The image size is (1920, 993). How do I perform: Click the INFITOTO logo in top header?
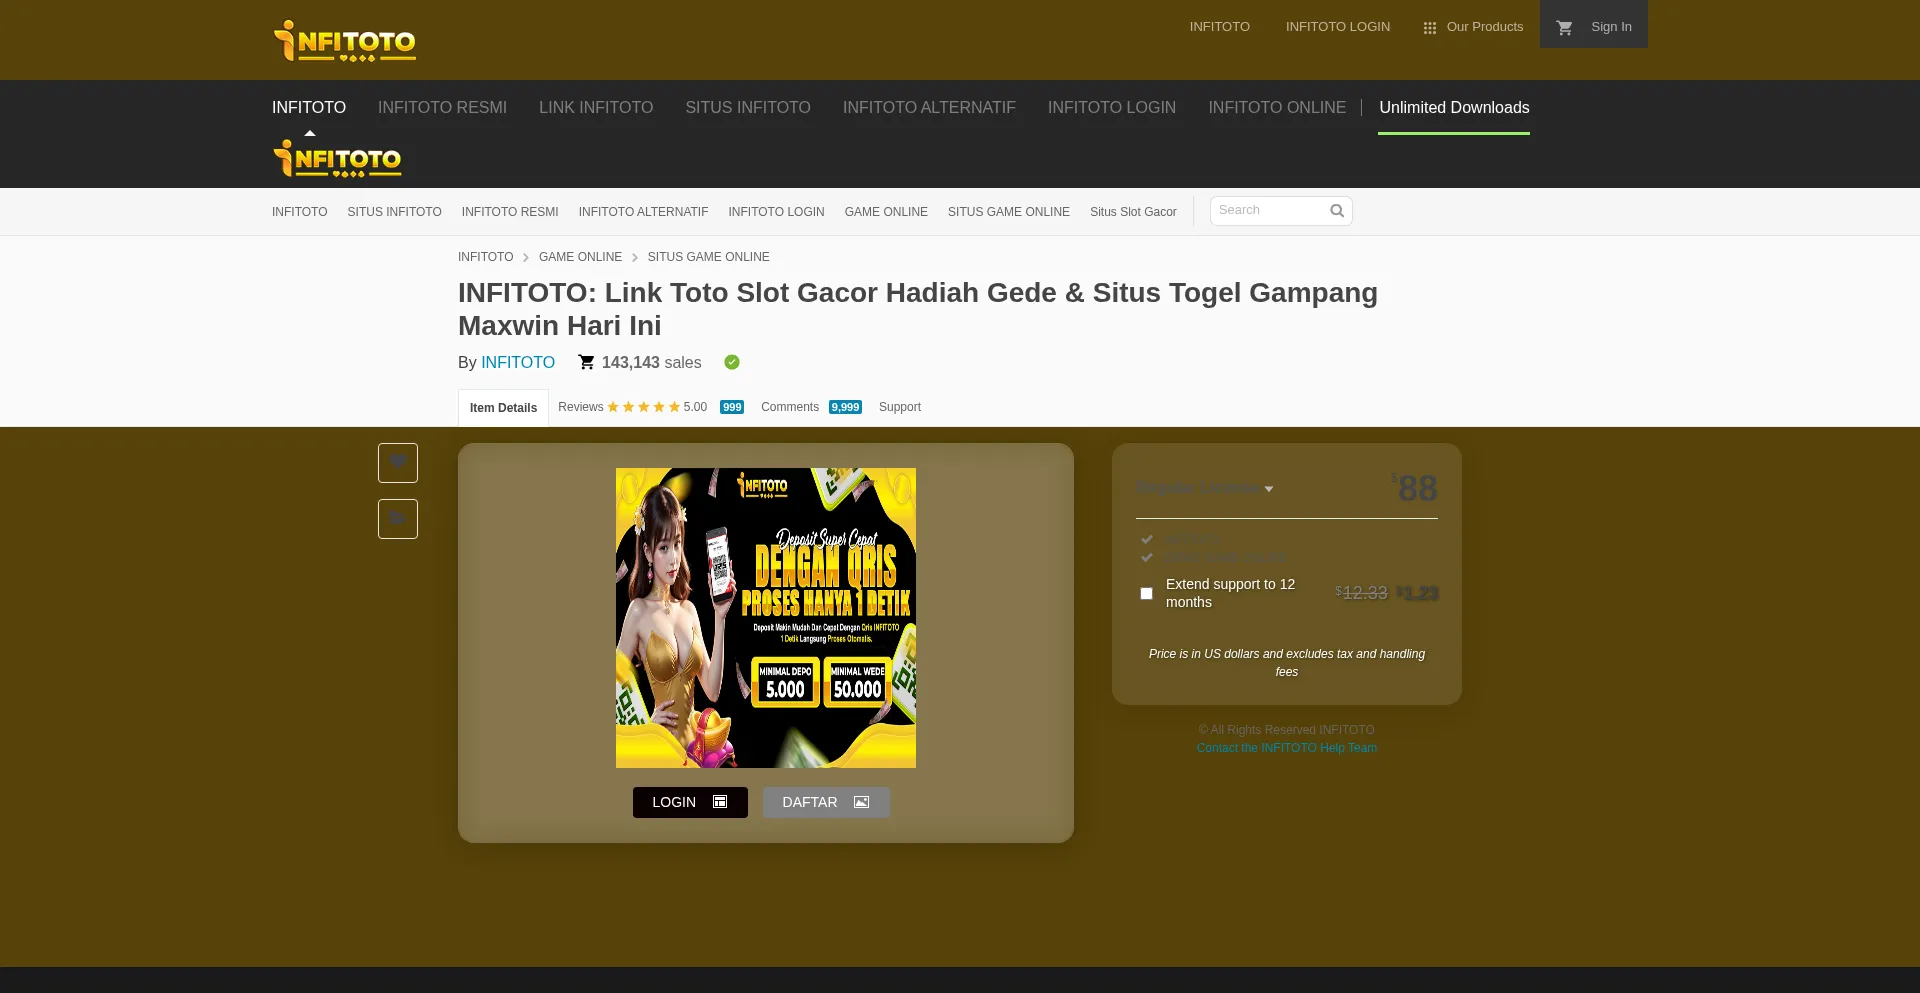pyautogui.click(x=344, y=41)
